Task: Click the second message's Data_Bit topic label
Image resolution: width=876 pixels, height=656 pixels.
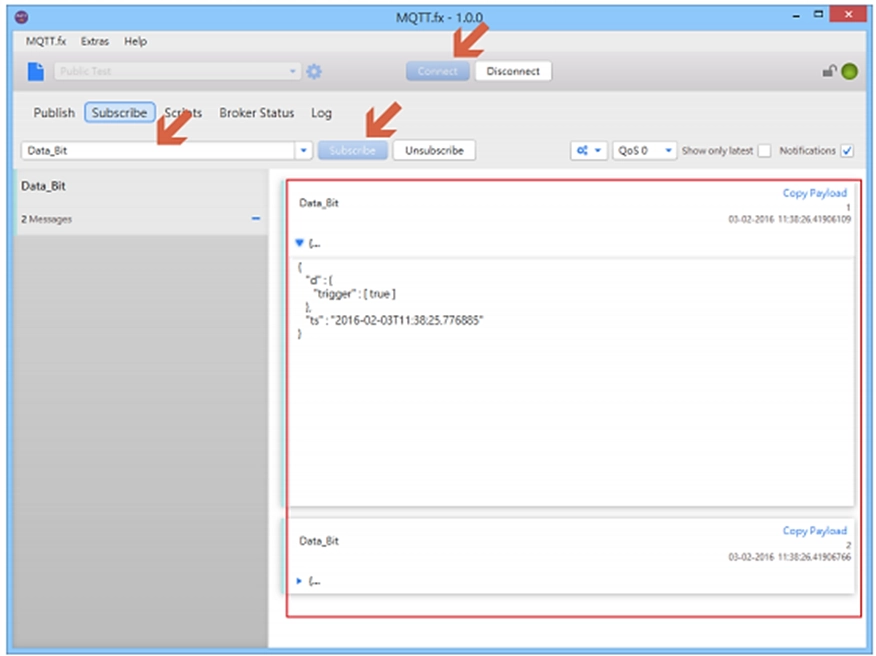Action: 319,541
